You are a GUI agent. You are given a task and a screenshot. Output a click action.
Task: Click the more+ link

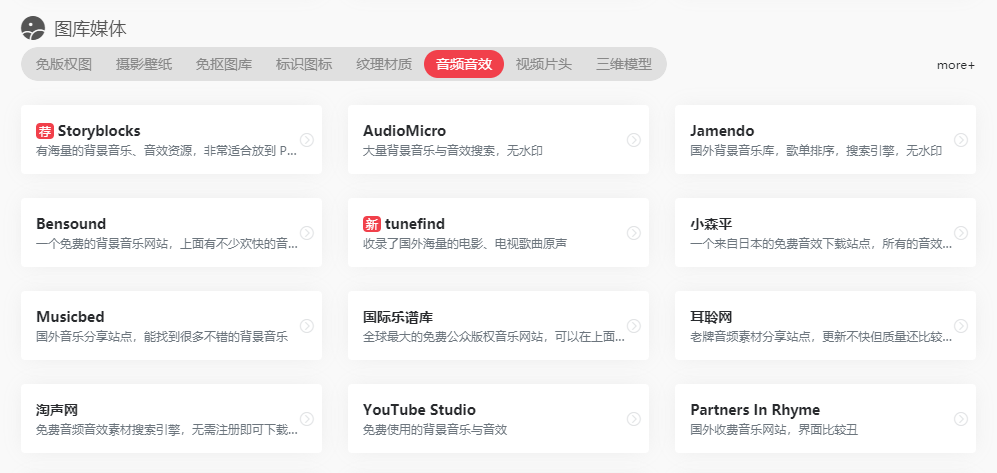coord(956,65)
